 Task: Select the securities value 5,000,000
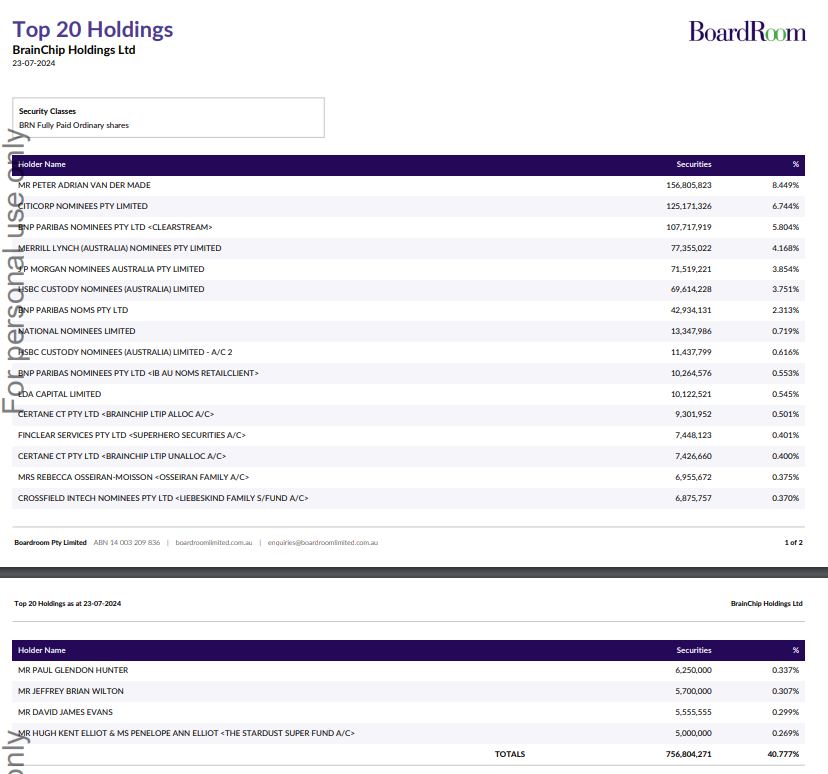point(693,733)
